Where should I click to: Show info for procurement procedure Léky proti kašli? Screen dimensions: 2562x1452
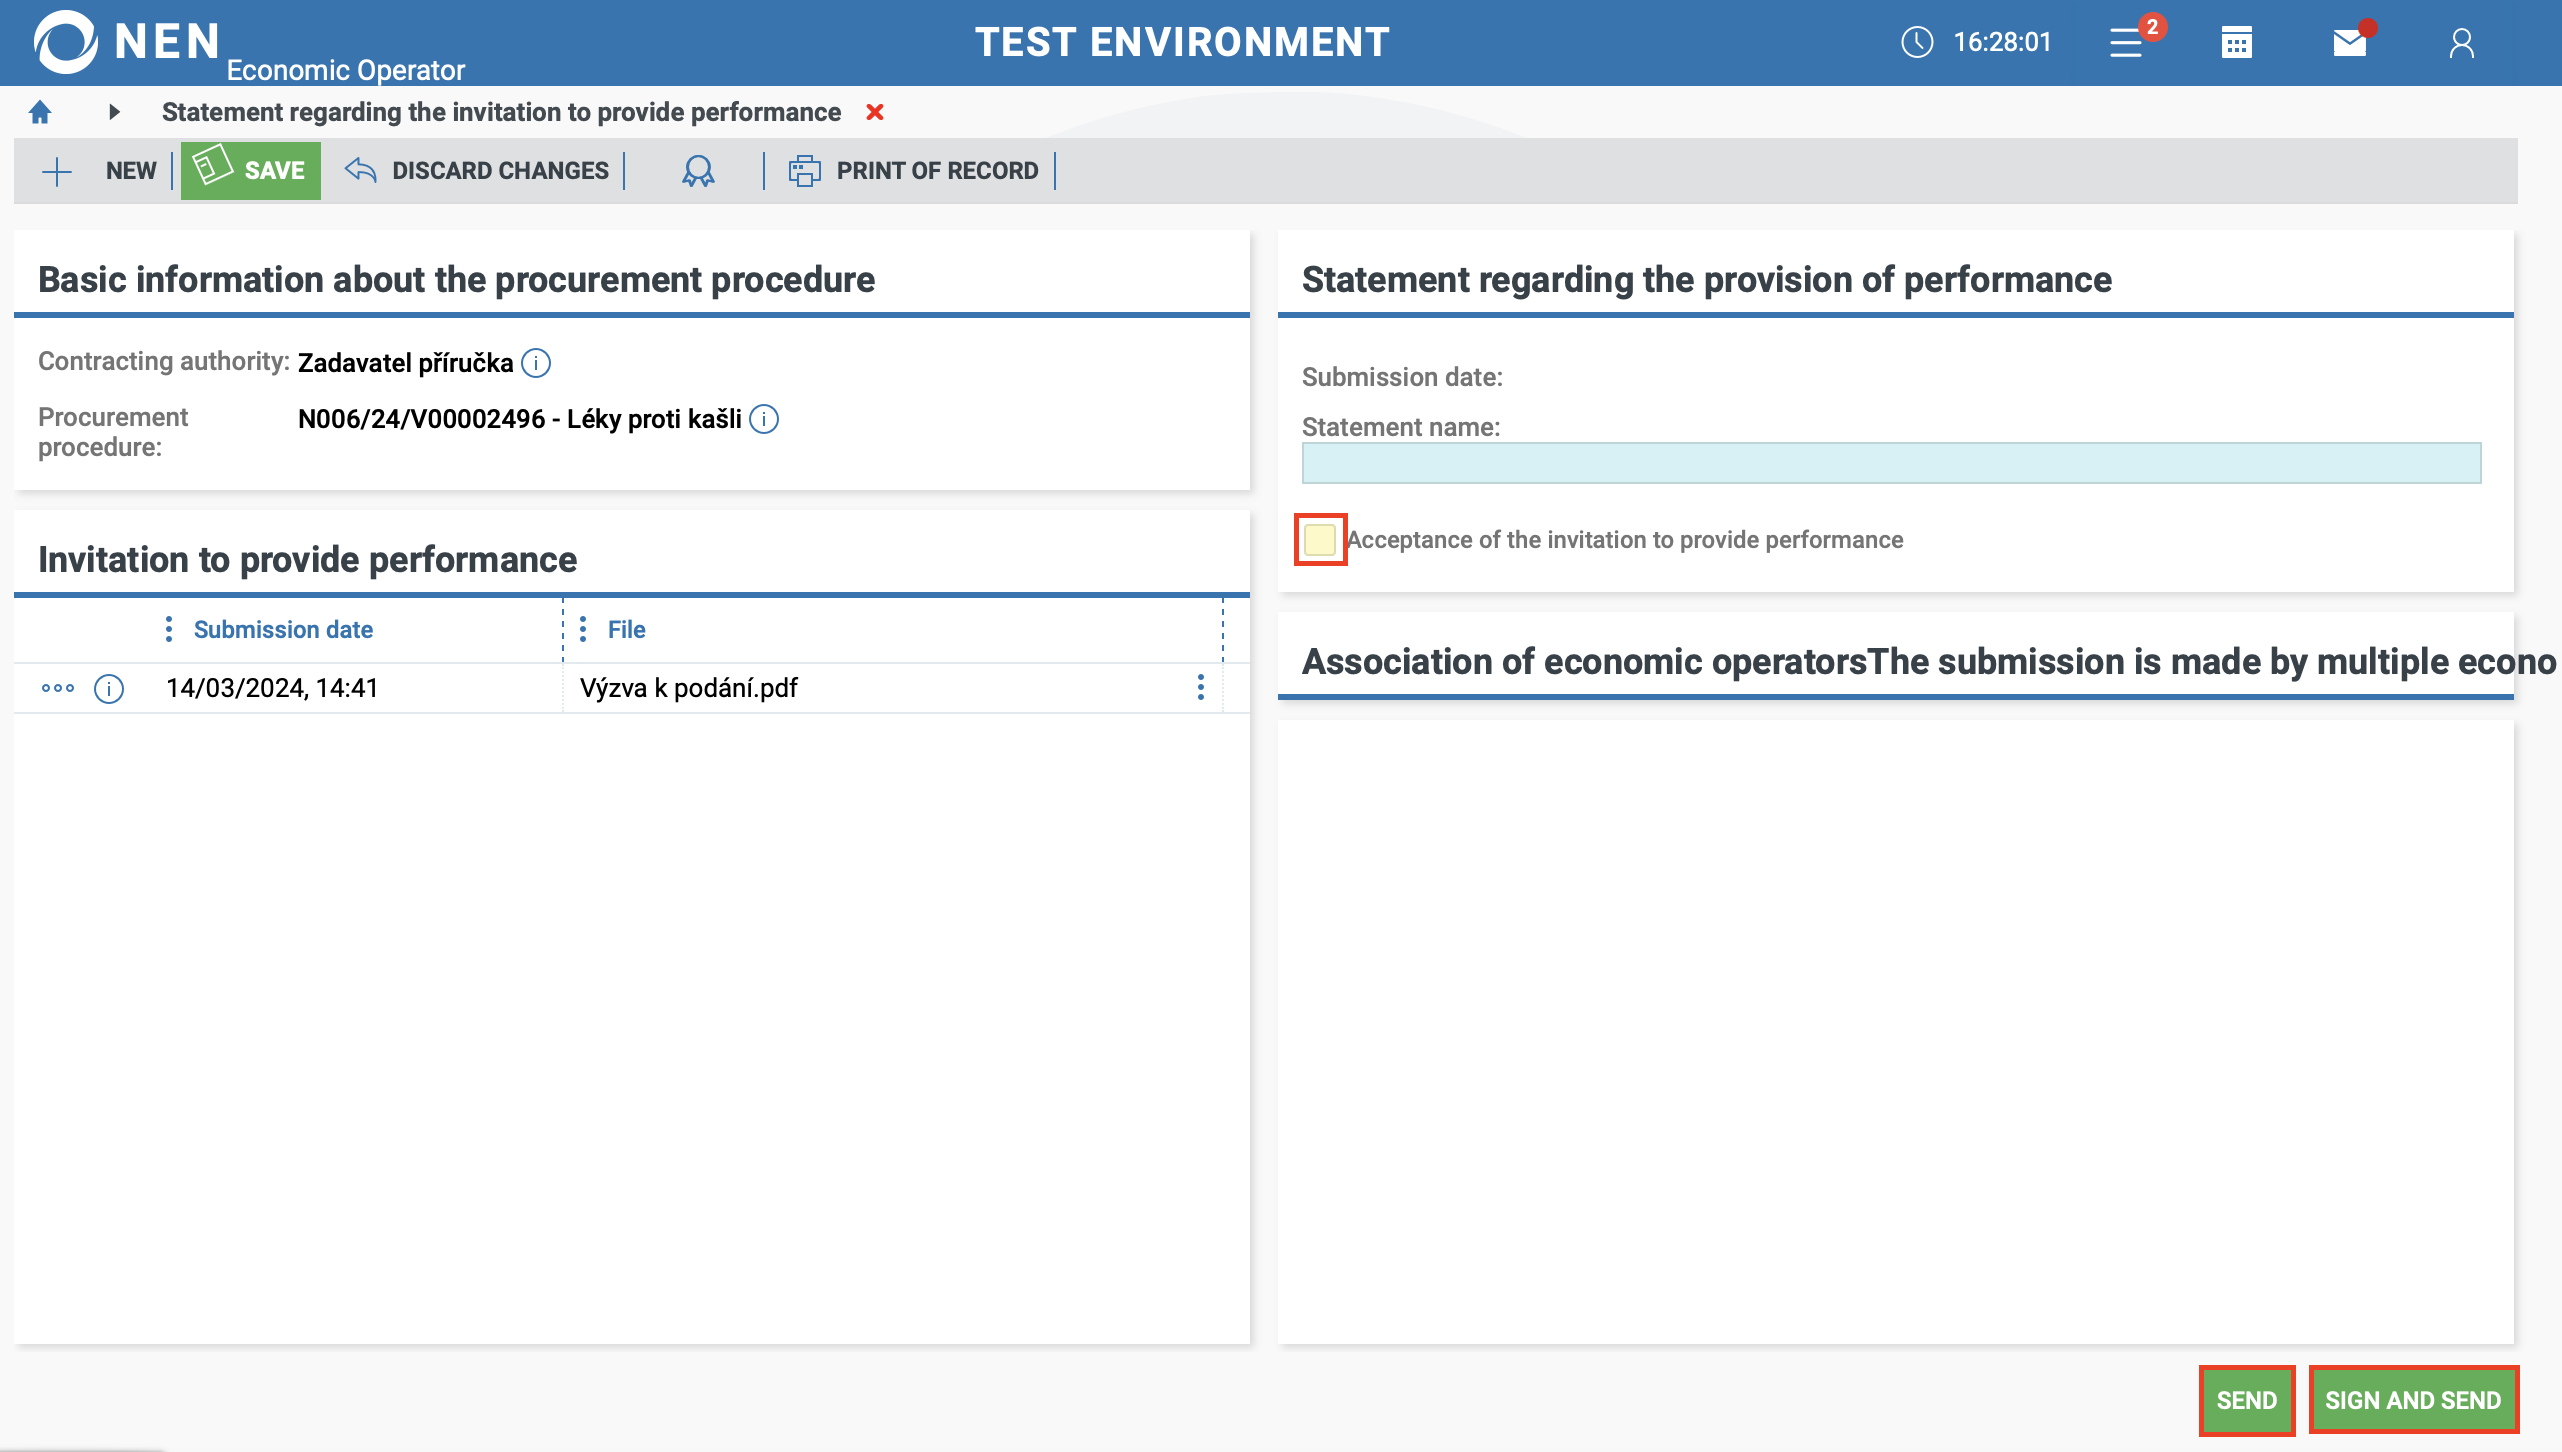point(764,419)
